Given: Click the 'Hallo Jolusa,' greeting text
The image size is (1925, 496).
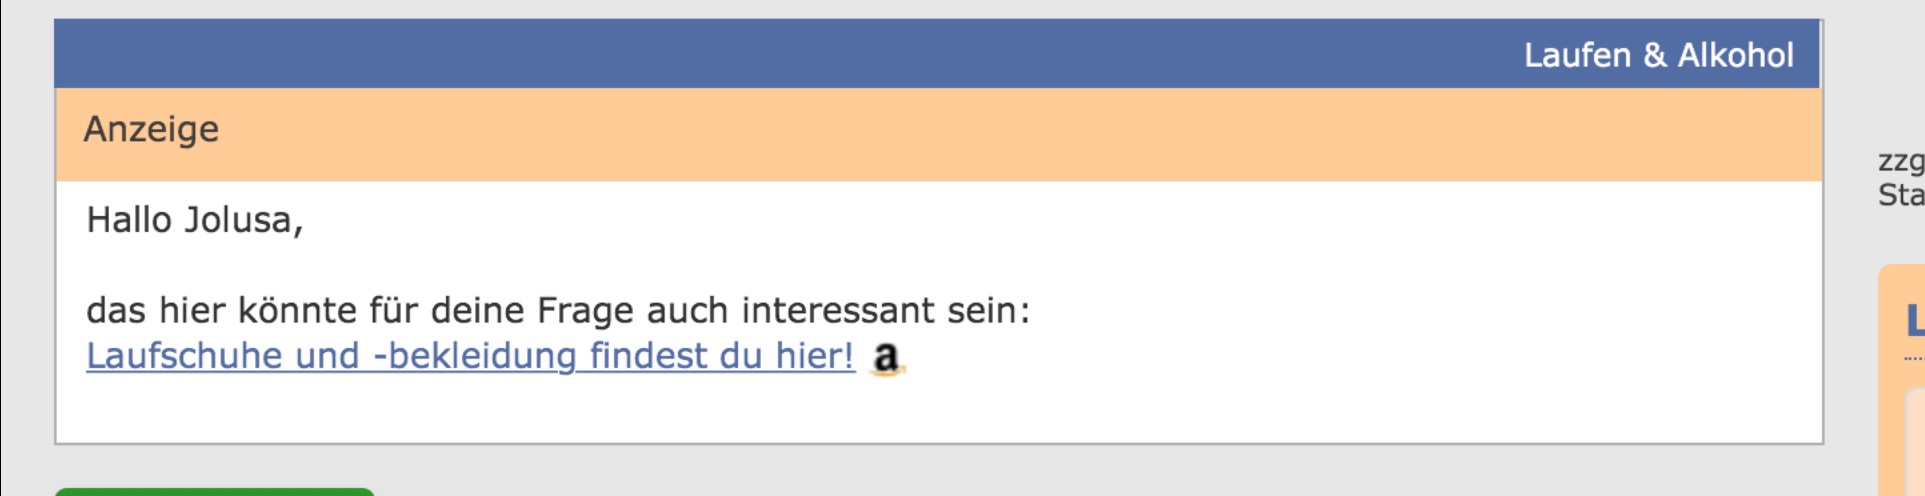Looking at the screenshot, I should [x=194, y=220].
